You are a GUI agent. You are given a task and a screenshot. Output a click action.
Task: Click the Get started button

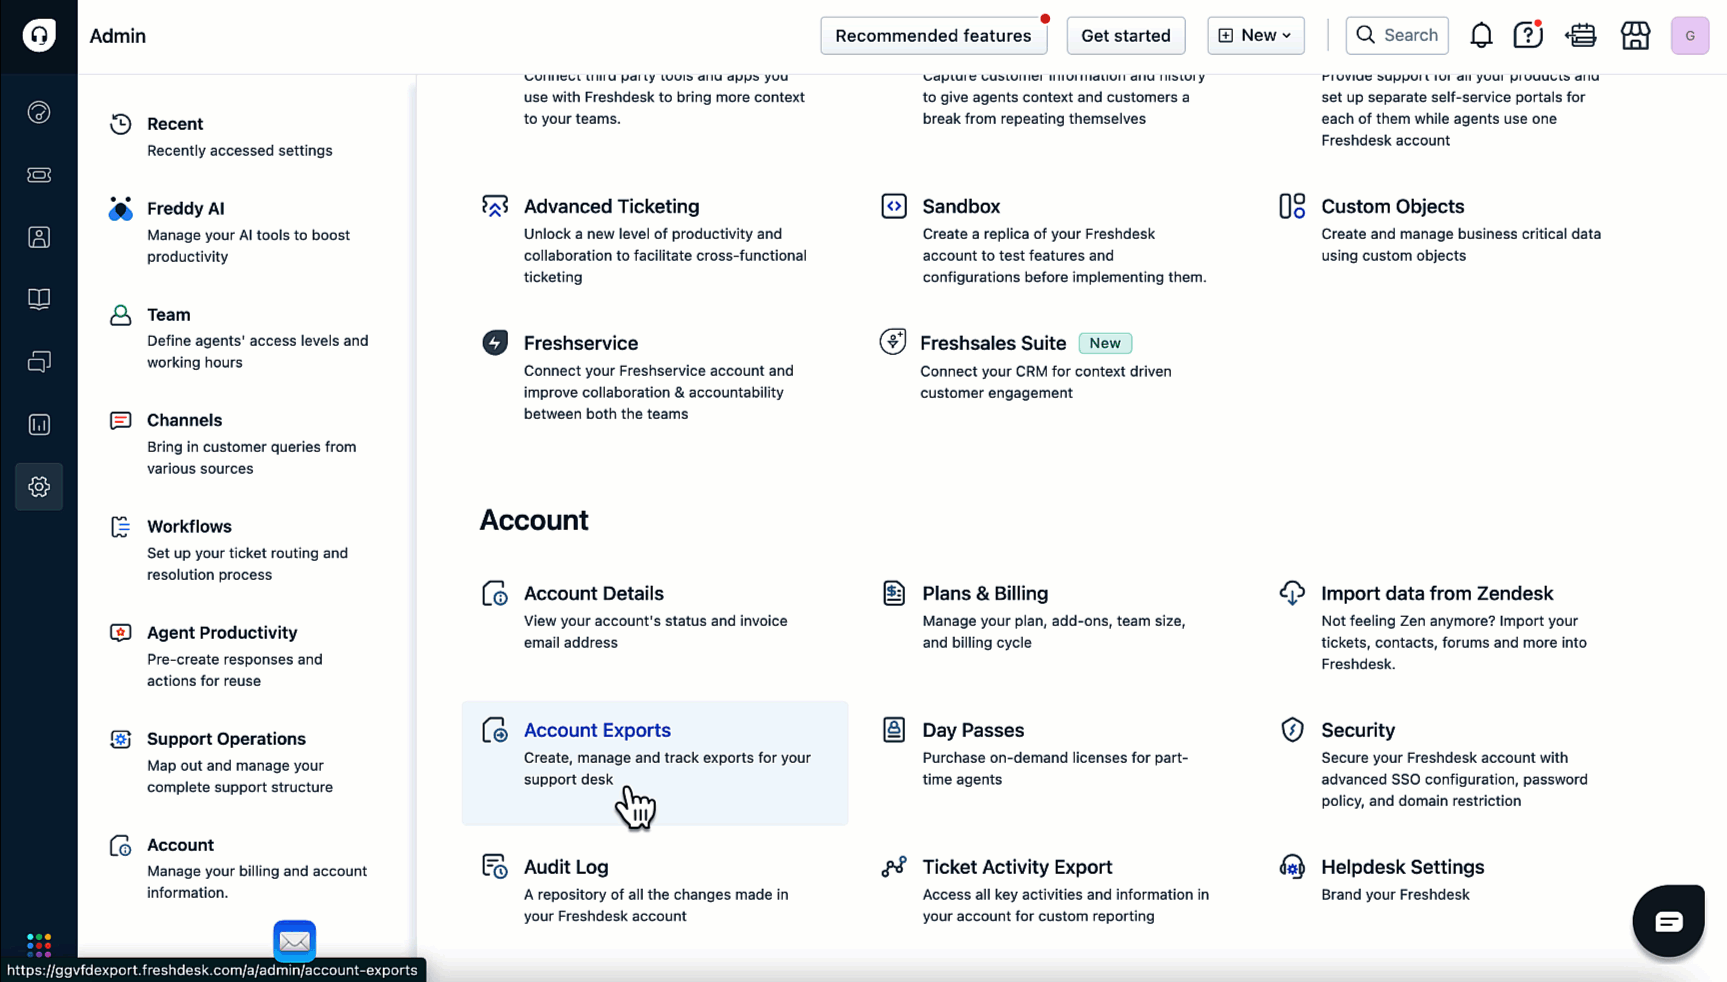point(1126,35)
